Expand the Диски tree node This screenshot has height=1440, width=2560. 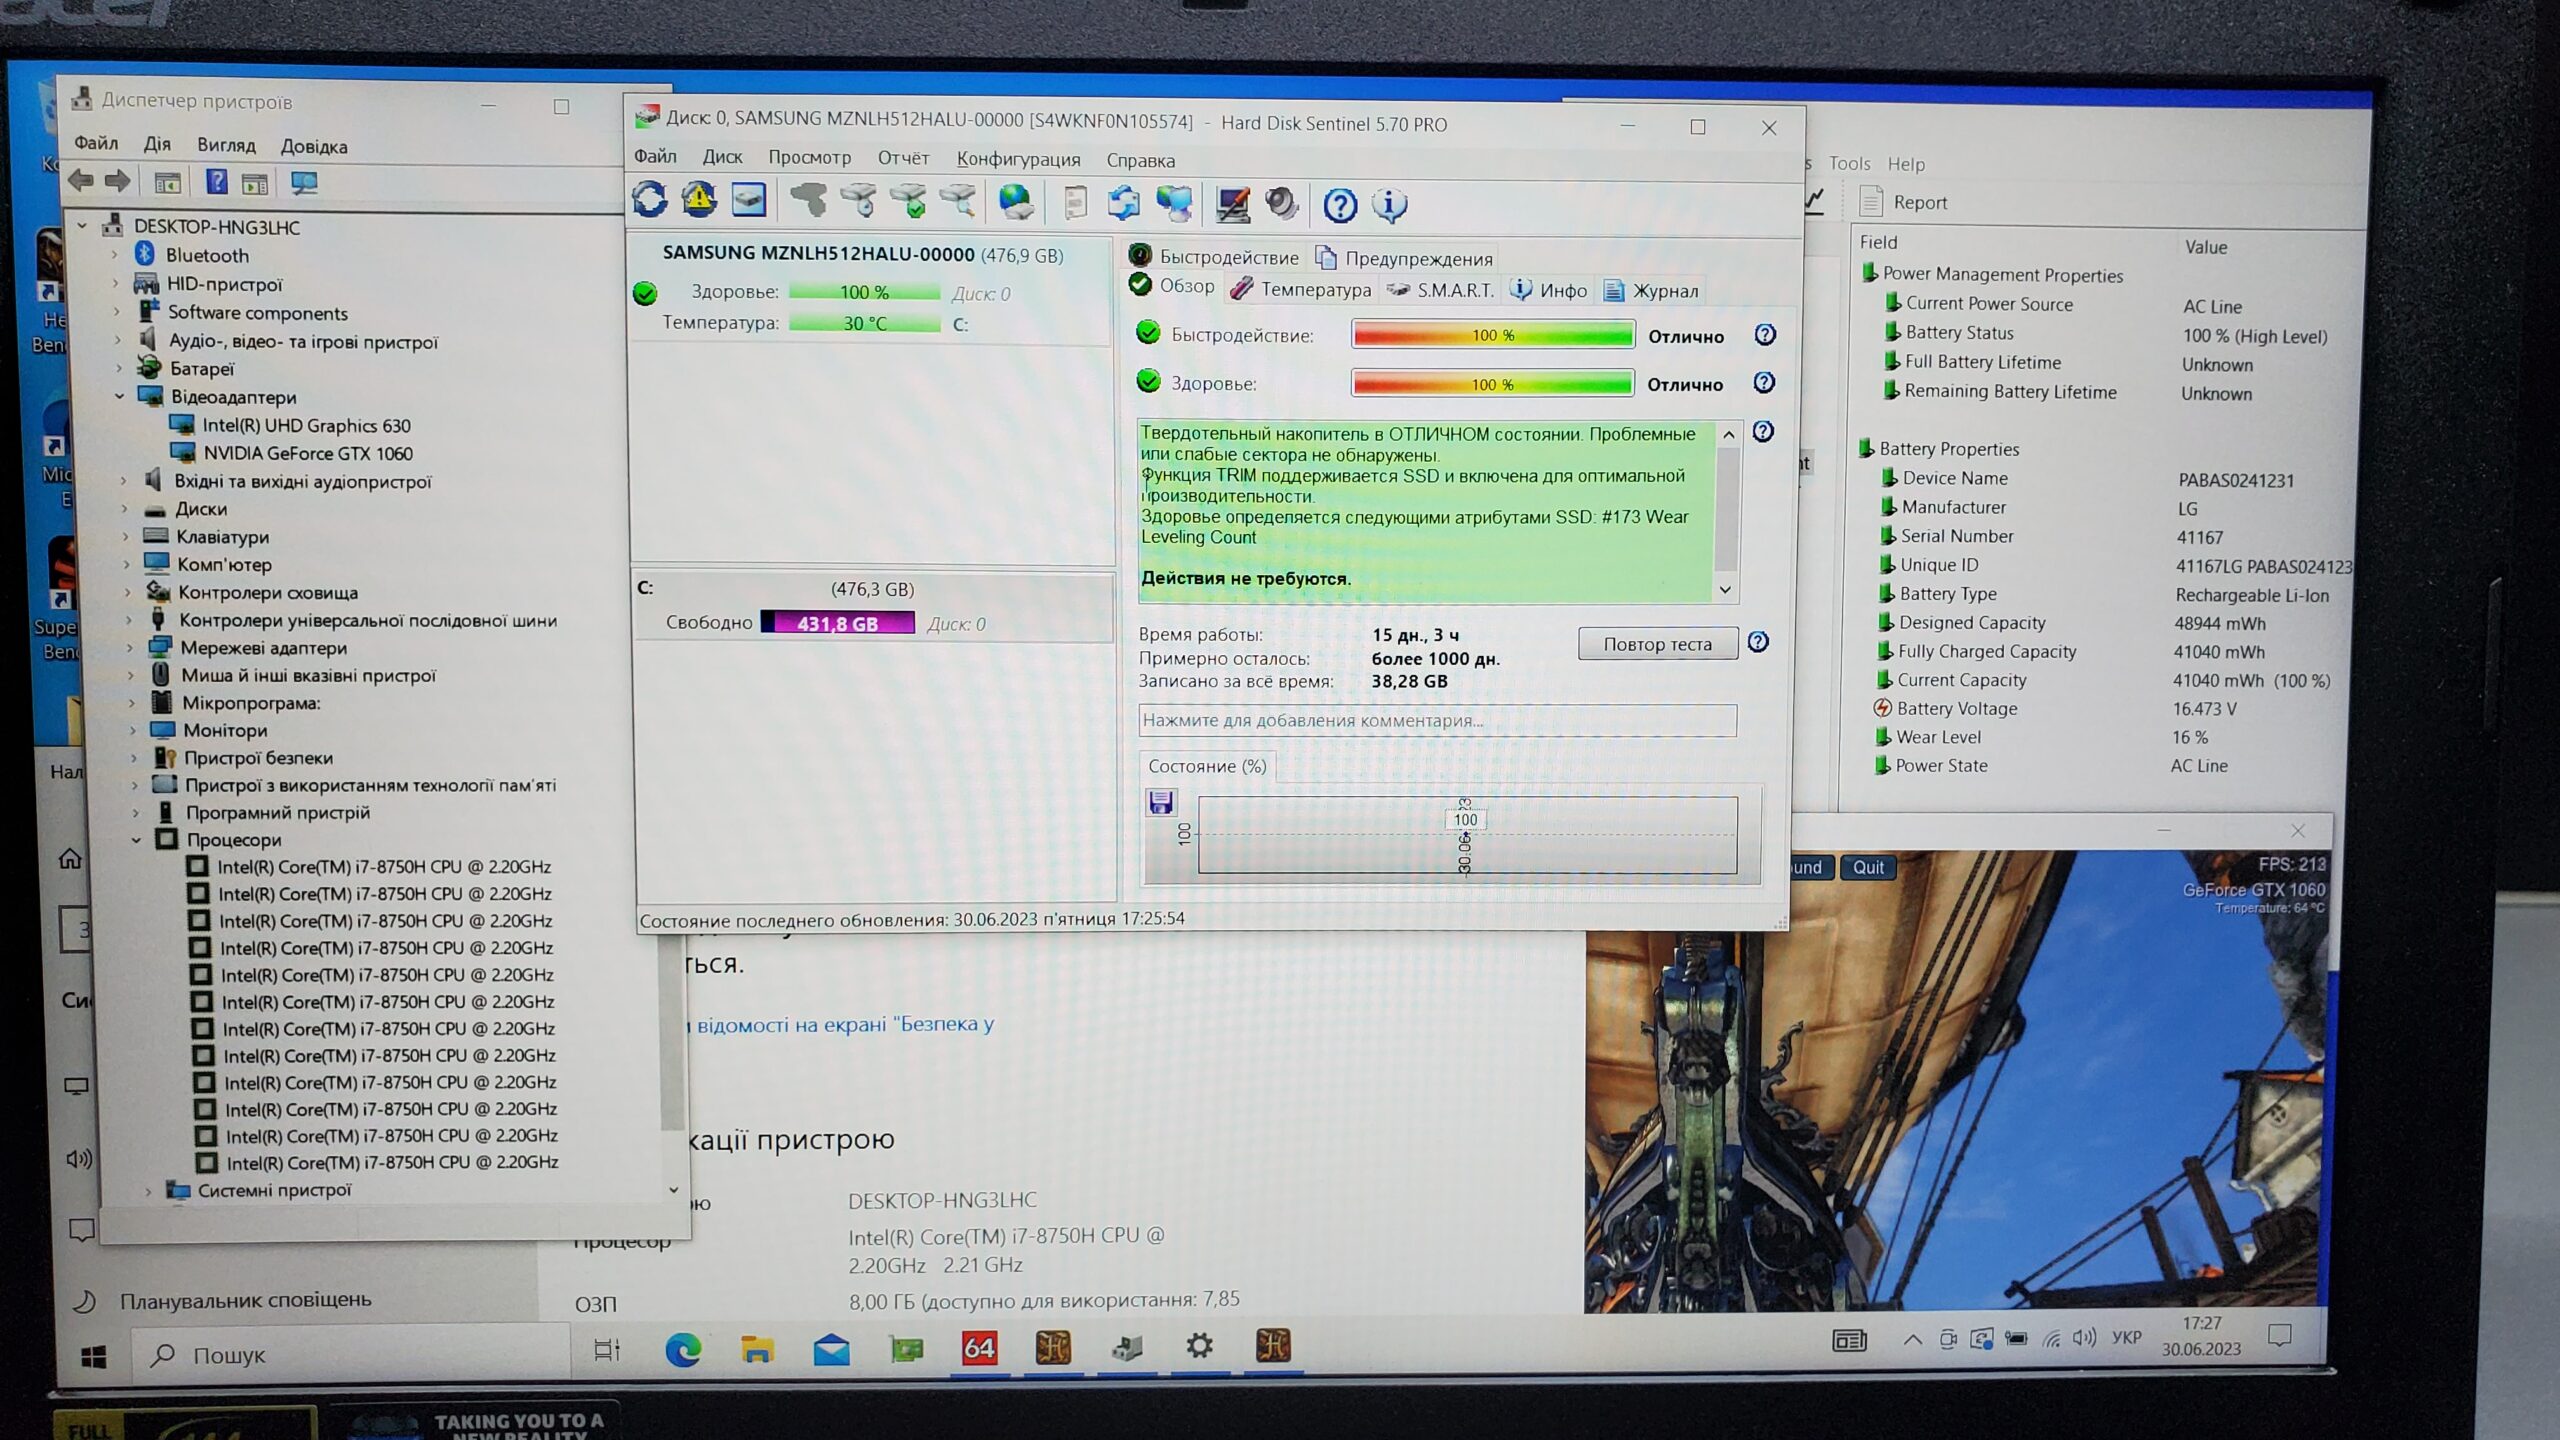point(126,509)
